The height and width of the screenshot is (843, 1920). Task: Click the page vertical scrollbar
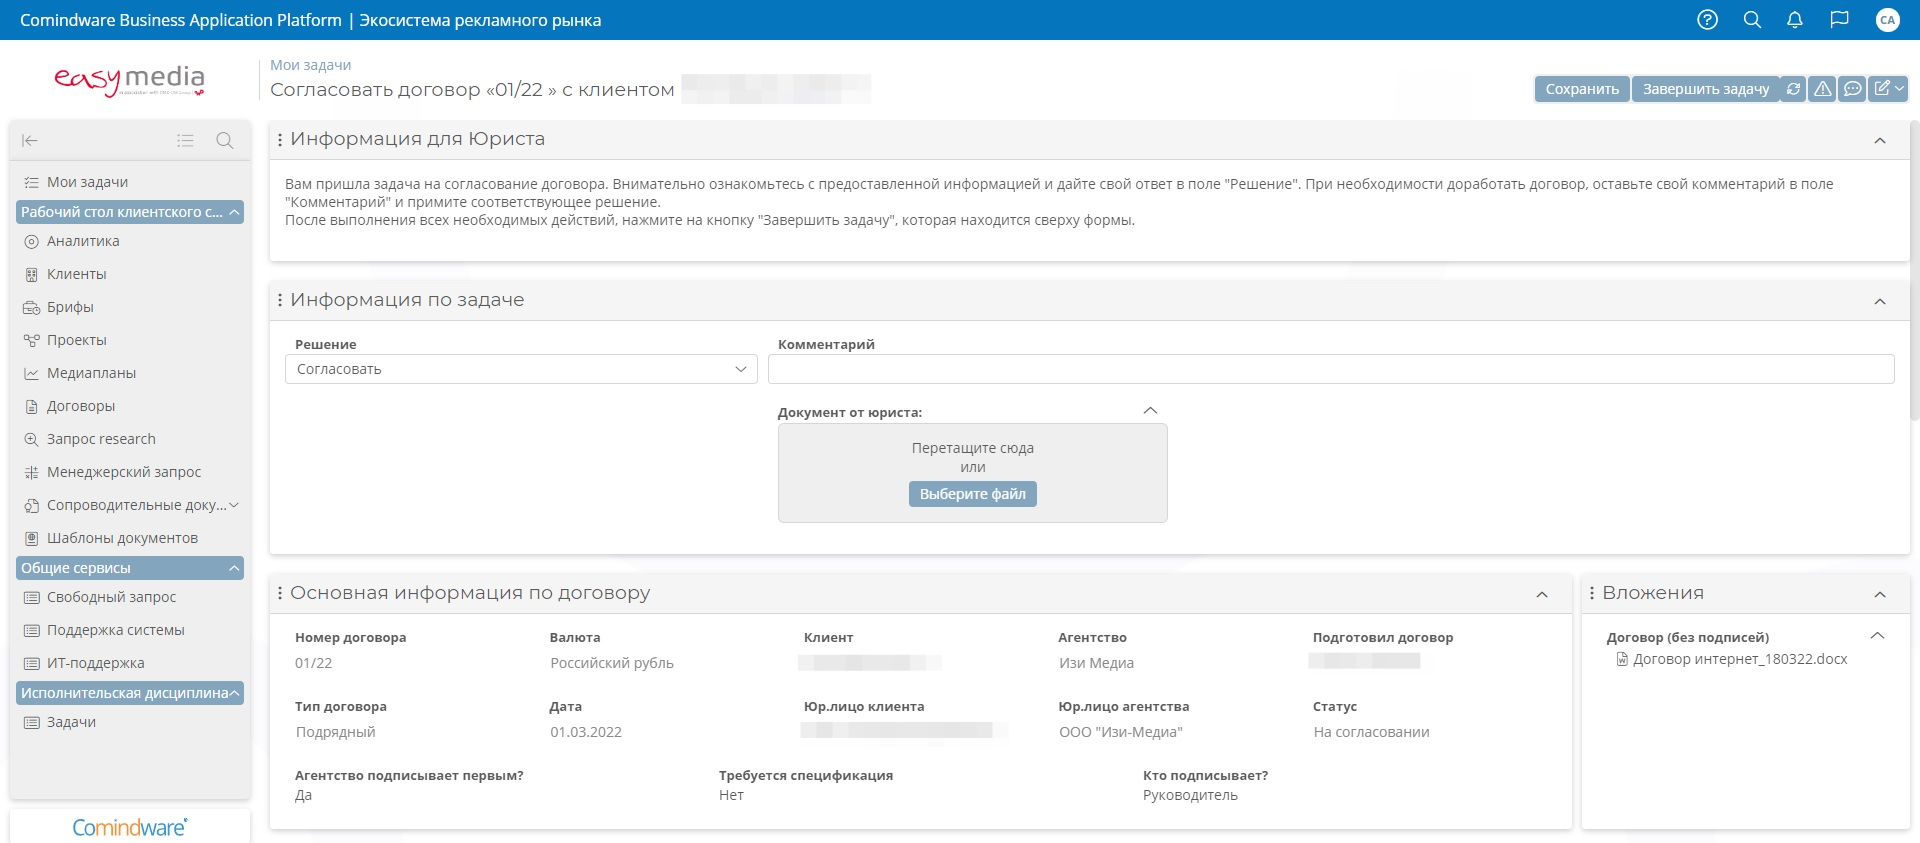[x=1914, y=270]
